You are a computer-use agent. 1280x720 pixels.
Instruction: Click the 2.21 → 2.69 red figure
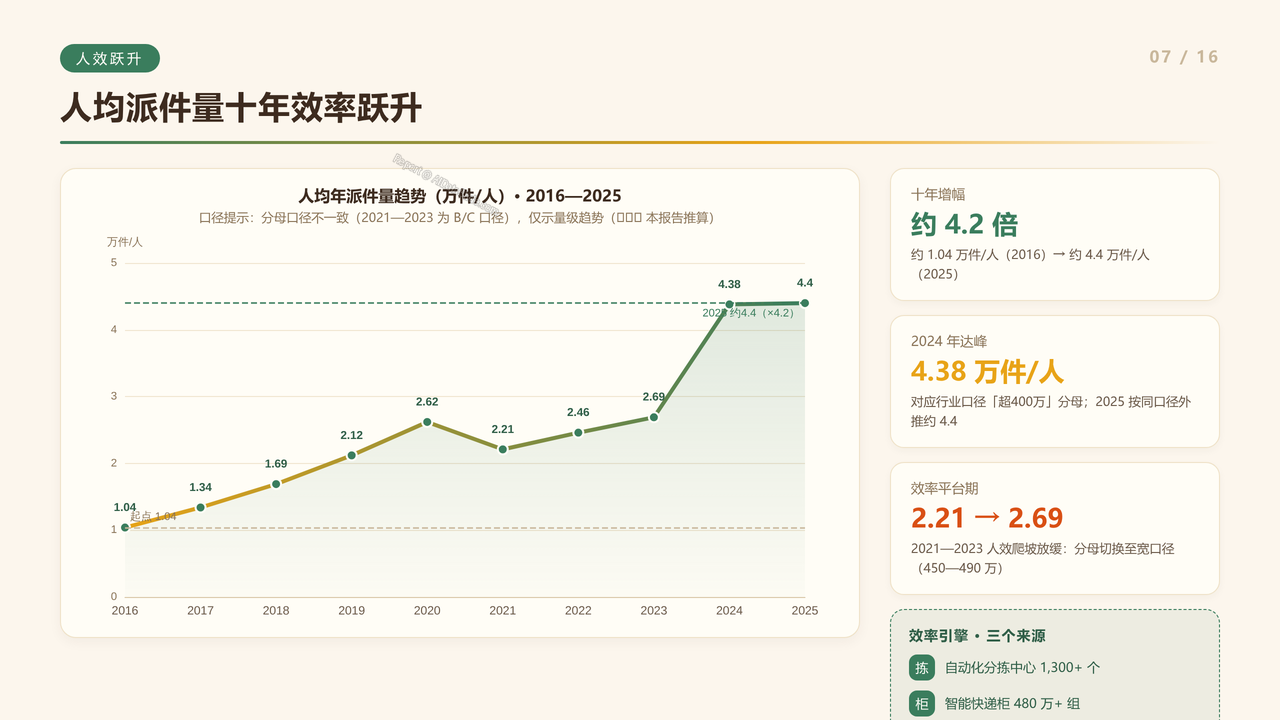tap(987, 518)
